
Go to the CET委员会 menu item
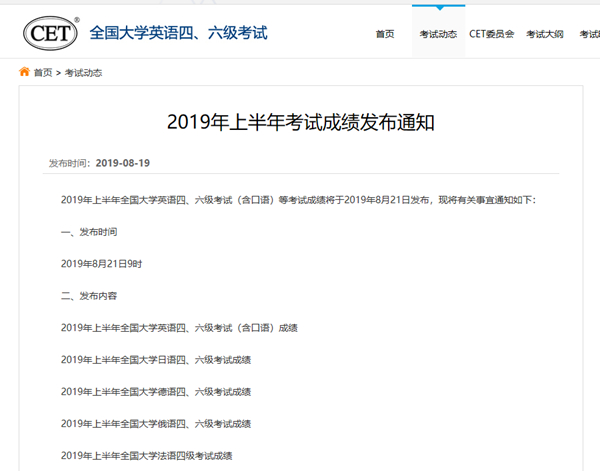491,34
